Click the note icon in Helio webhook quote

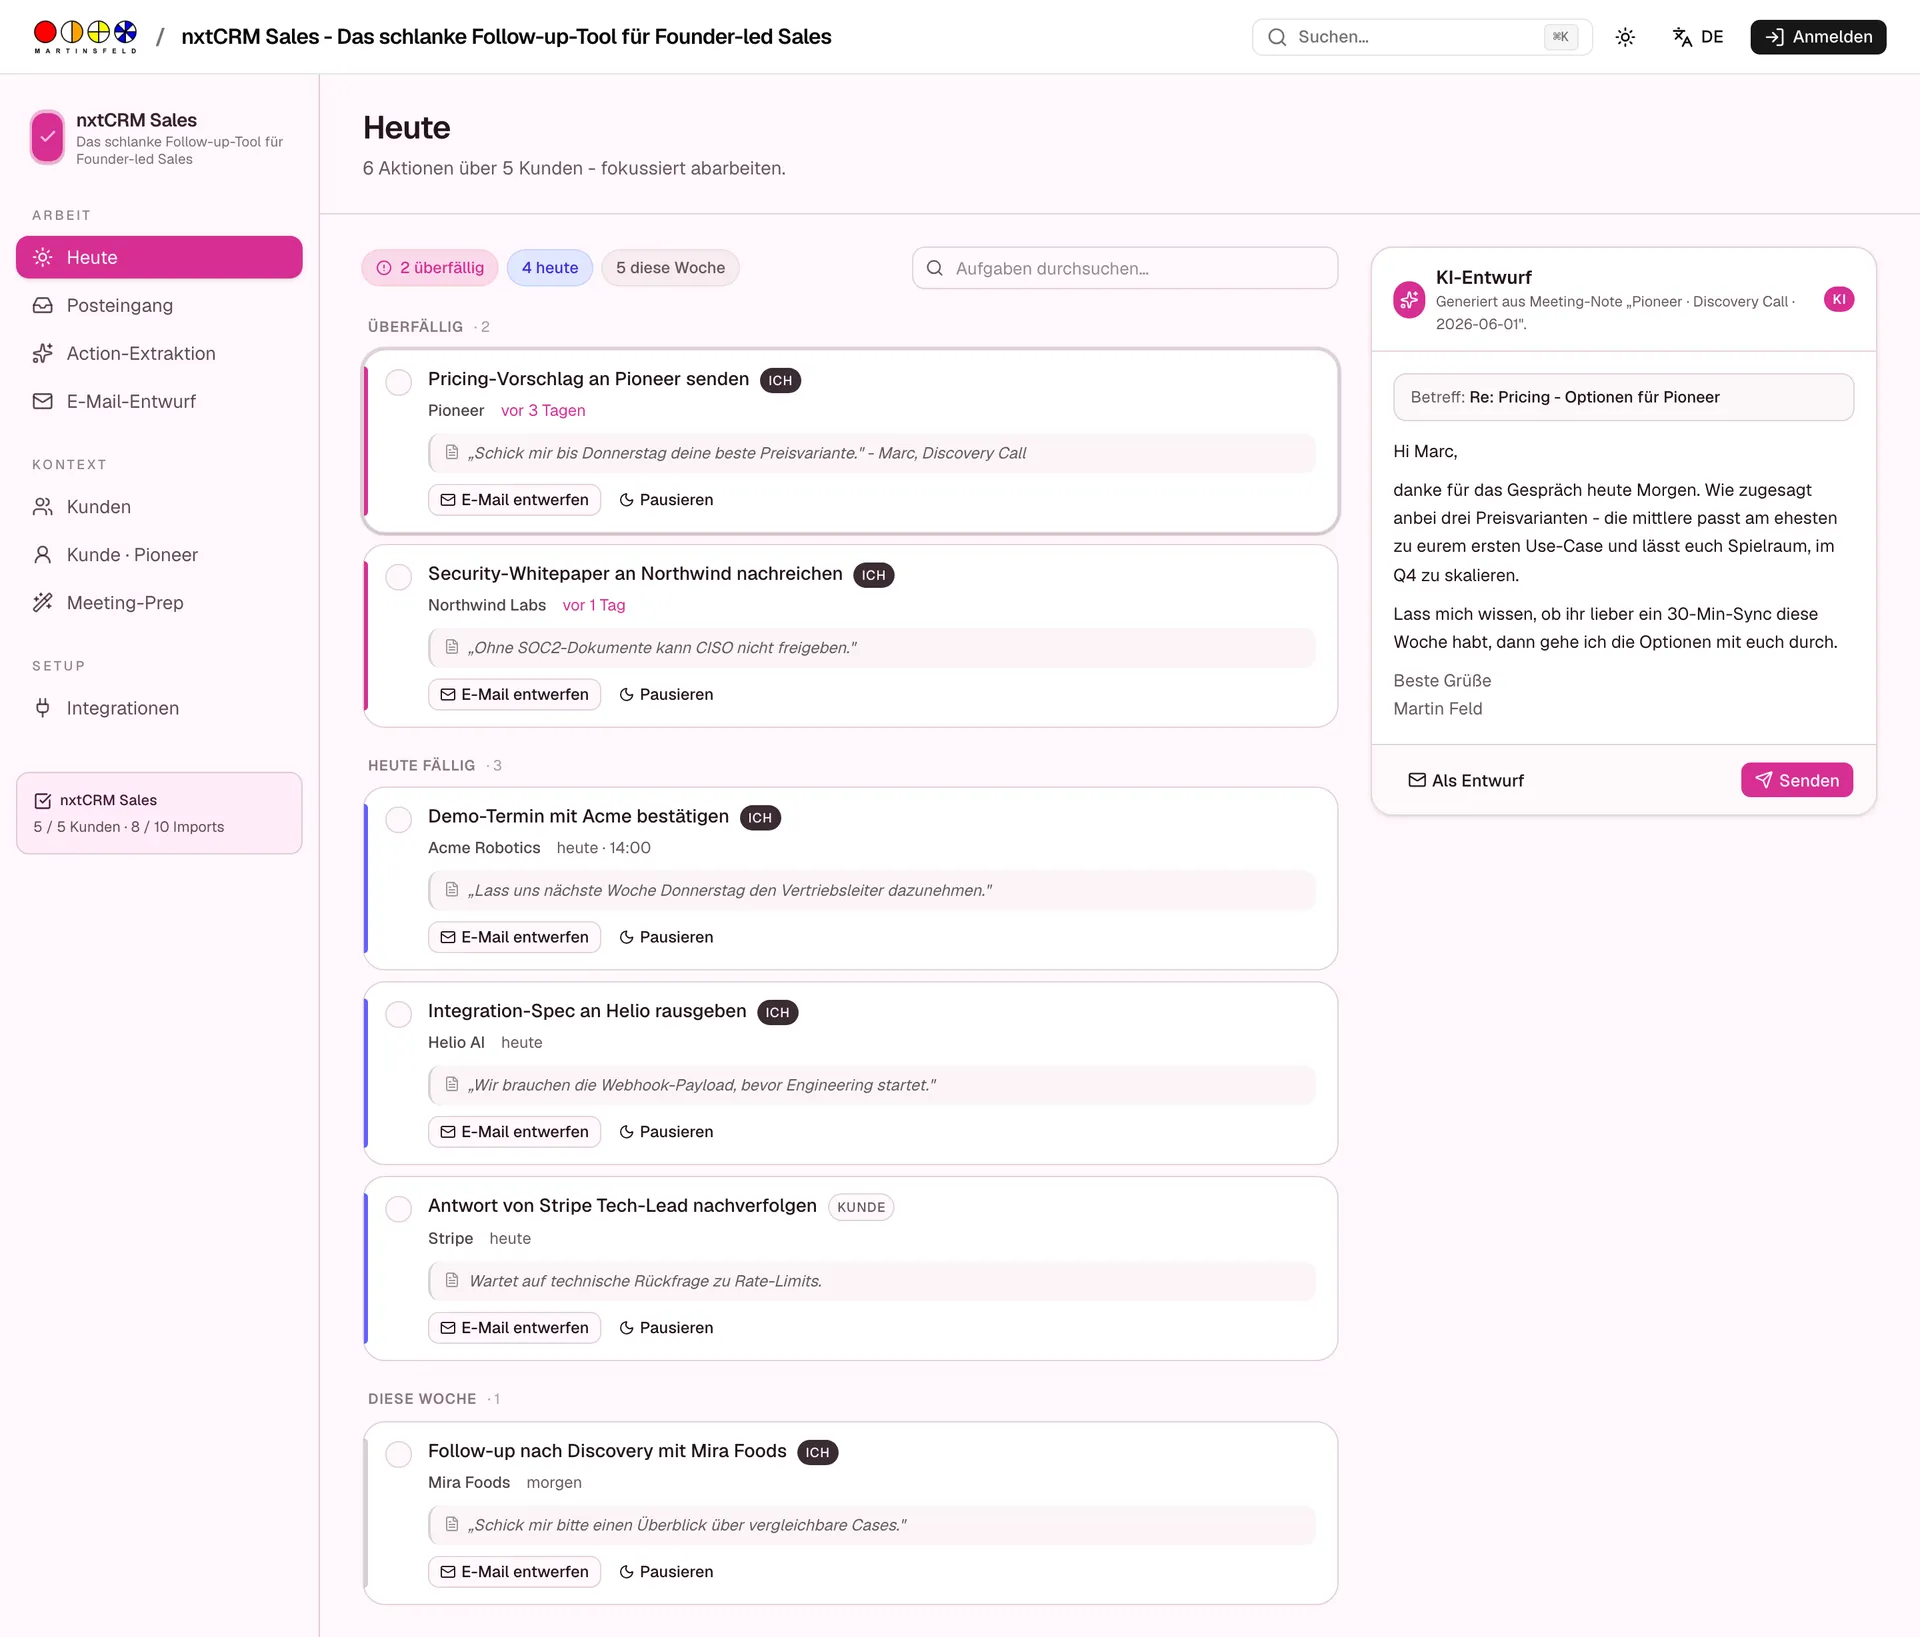coord(452,1084)
